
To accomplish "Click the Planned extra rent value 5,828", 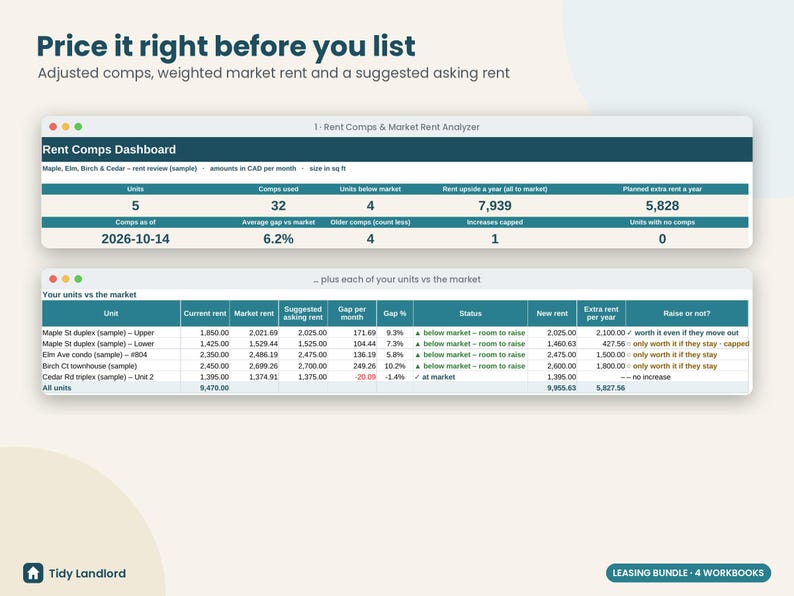I will coord(662,206).
